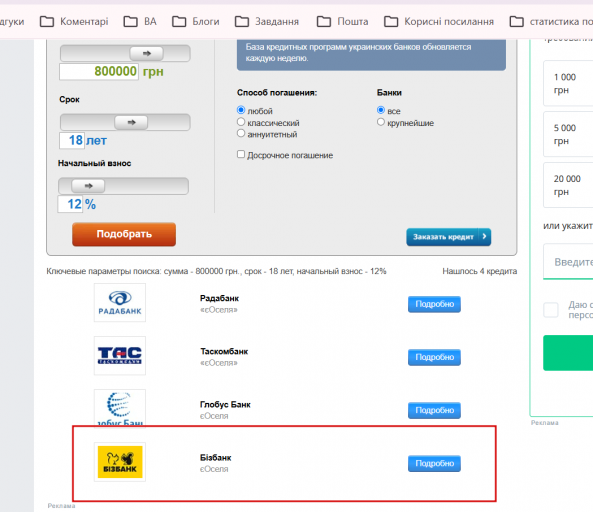
Task: Click the Нашлось 4 кредита text
Action: (480, 271)
